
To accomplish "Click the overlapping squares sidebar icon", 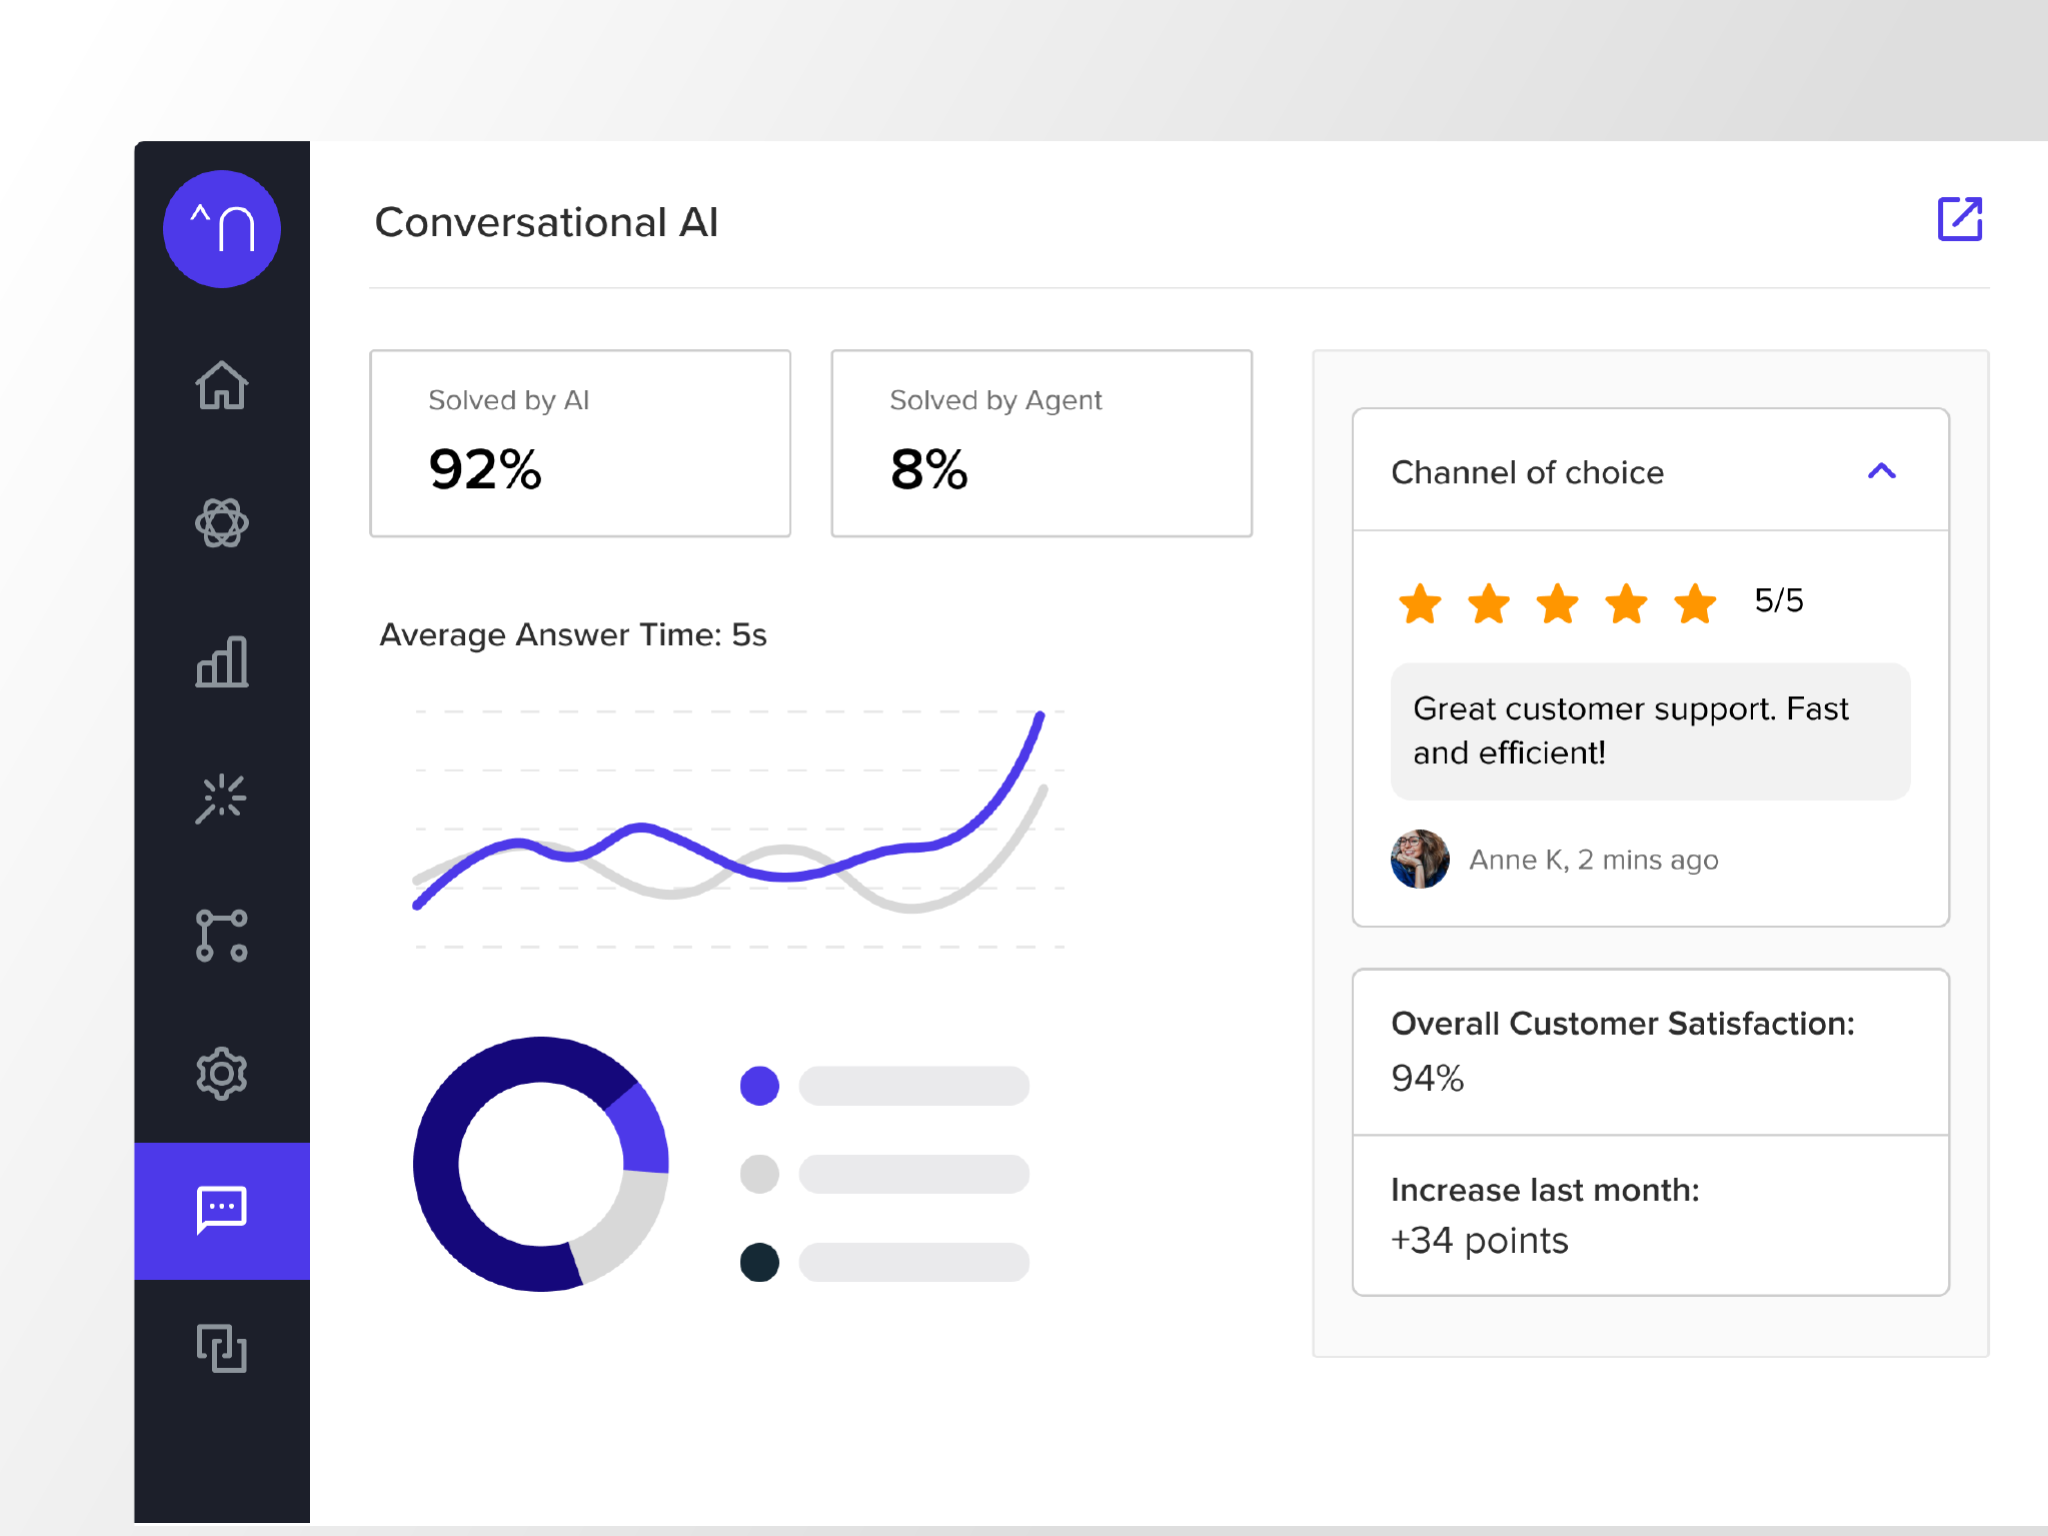I will [221, 1348].
